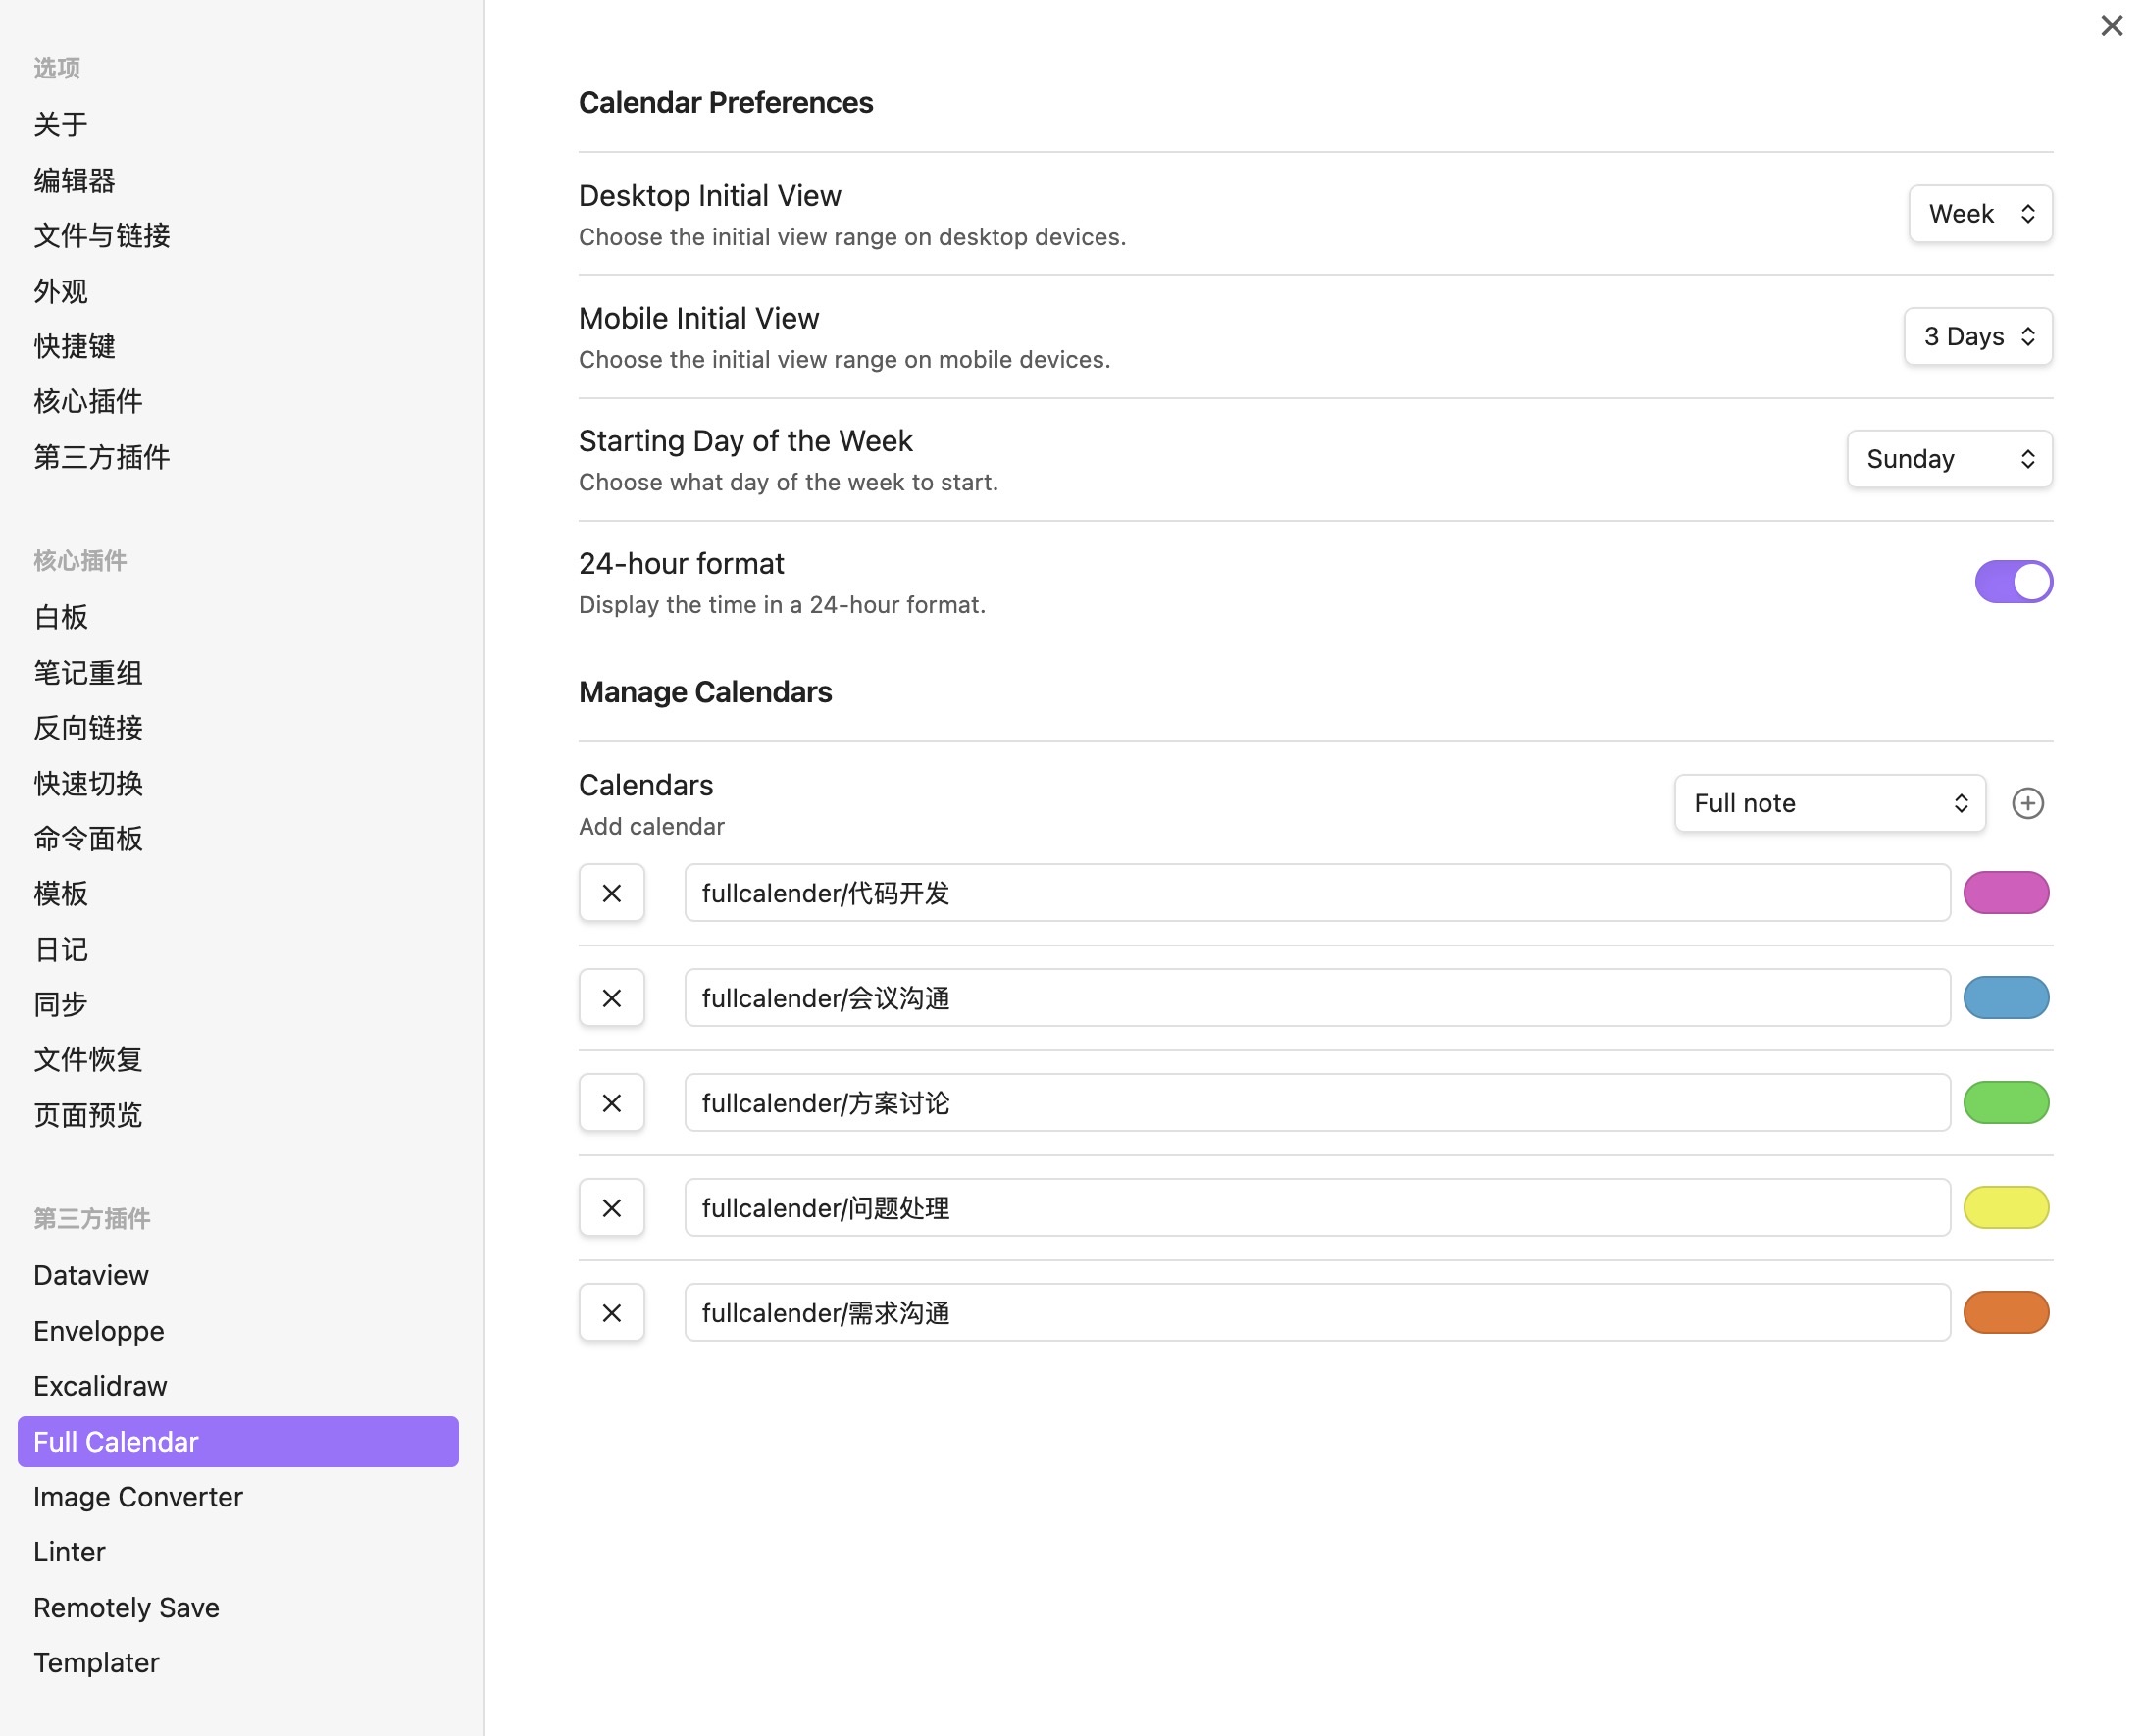
Task: Open the Excalidraw plugin settings
Action: click(100, 1386)
